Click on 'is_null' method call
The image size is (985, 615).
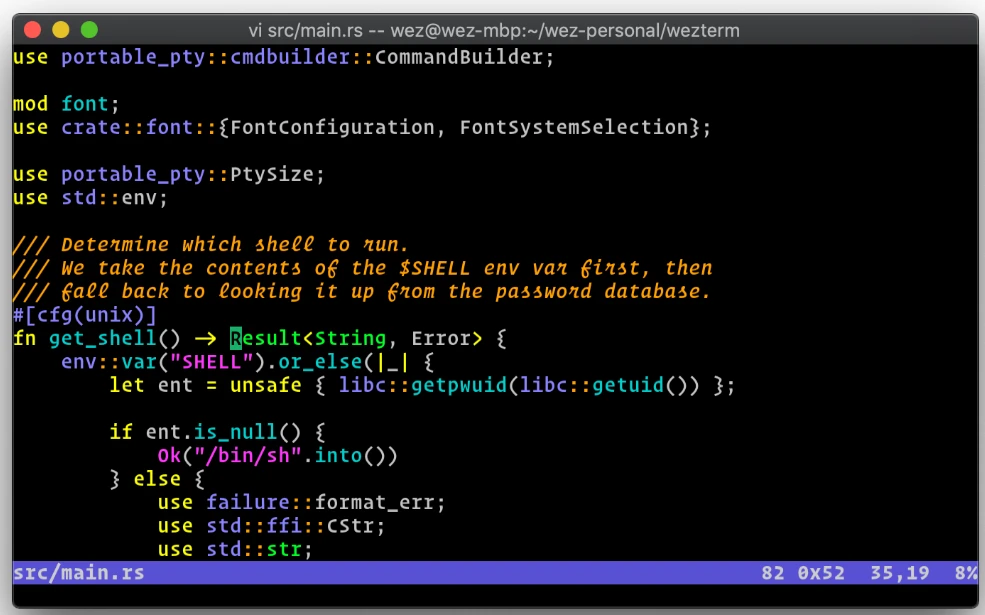(236, 432)
